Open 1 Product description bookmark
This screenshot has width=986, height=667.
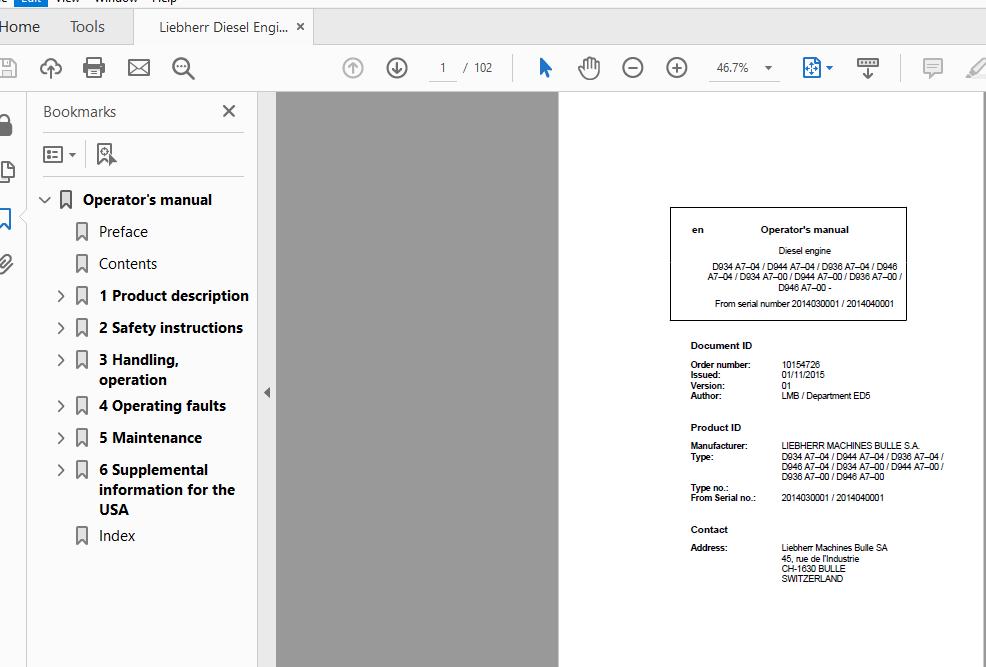click(x=174, y=296)
